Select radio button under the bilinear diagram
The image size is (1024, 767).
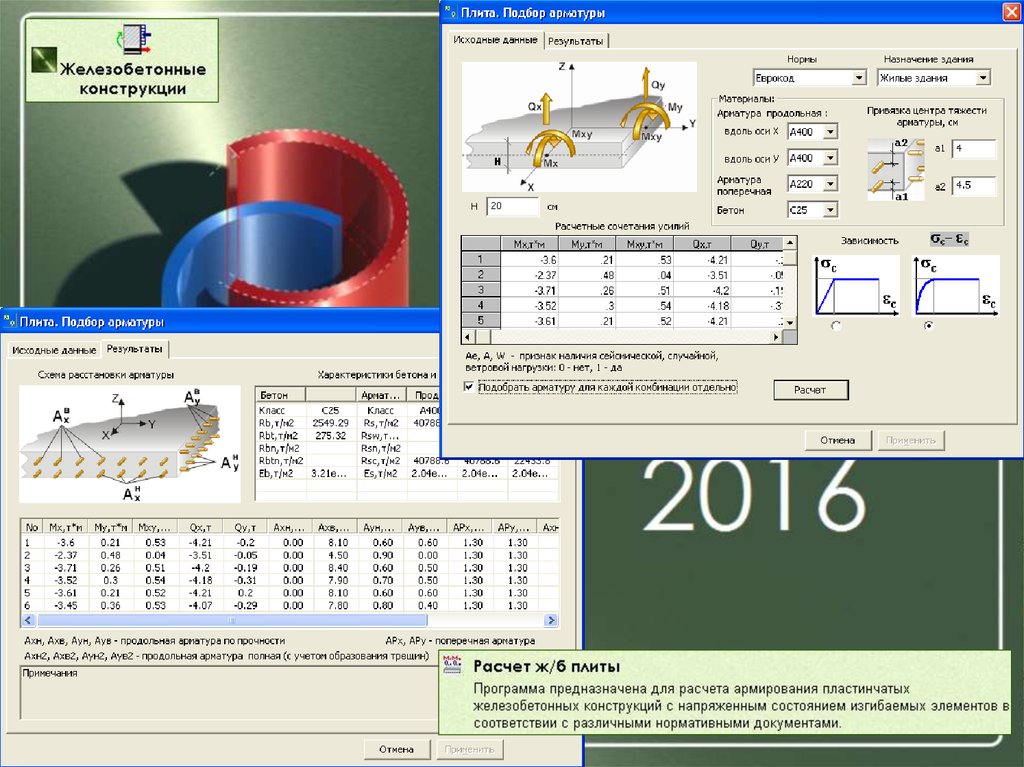[836, 326]
